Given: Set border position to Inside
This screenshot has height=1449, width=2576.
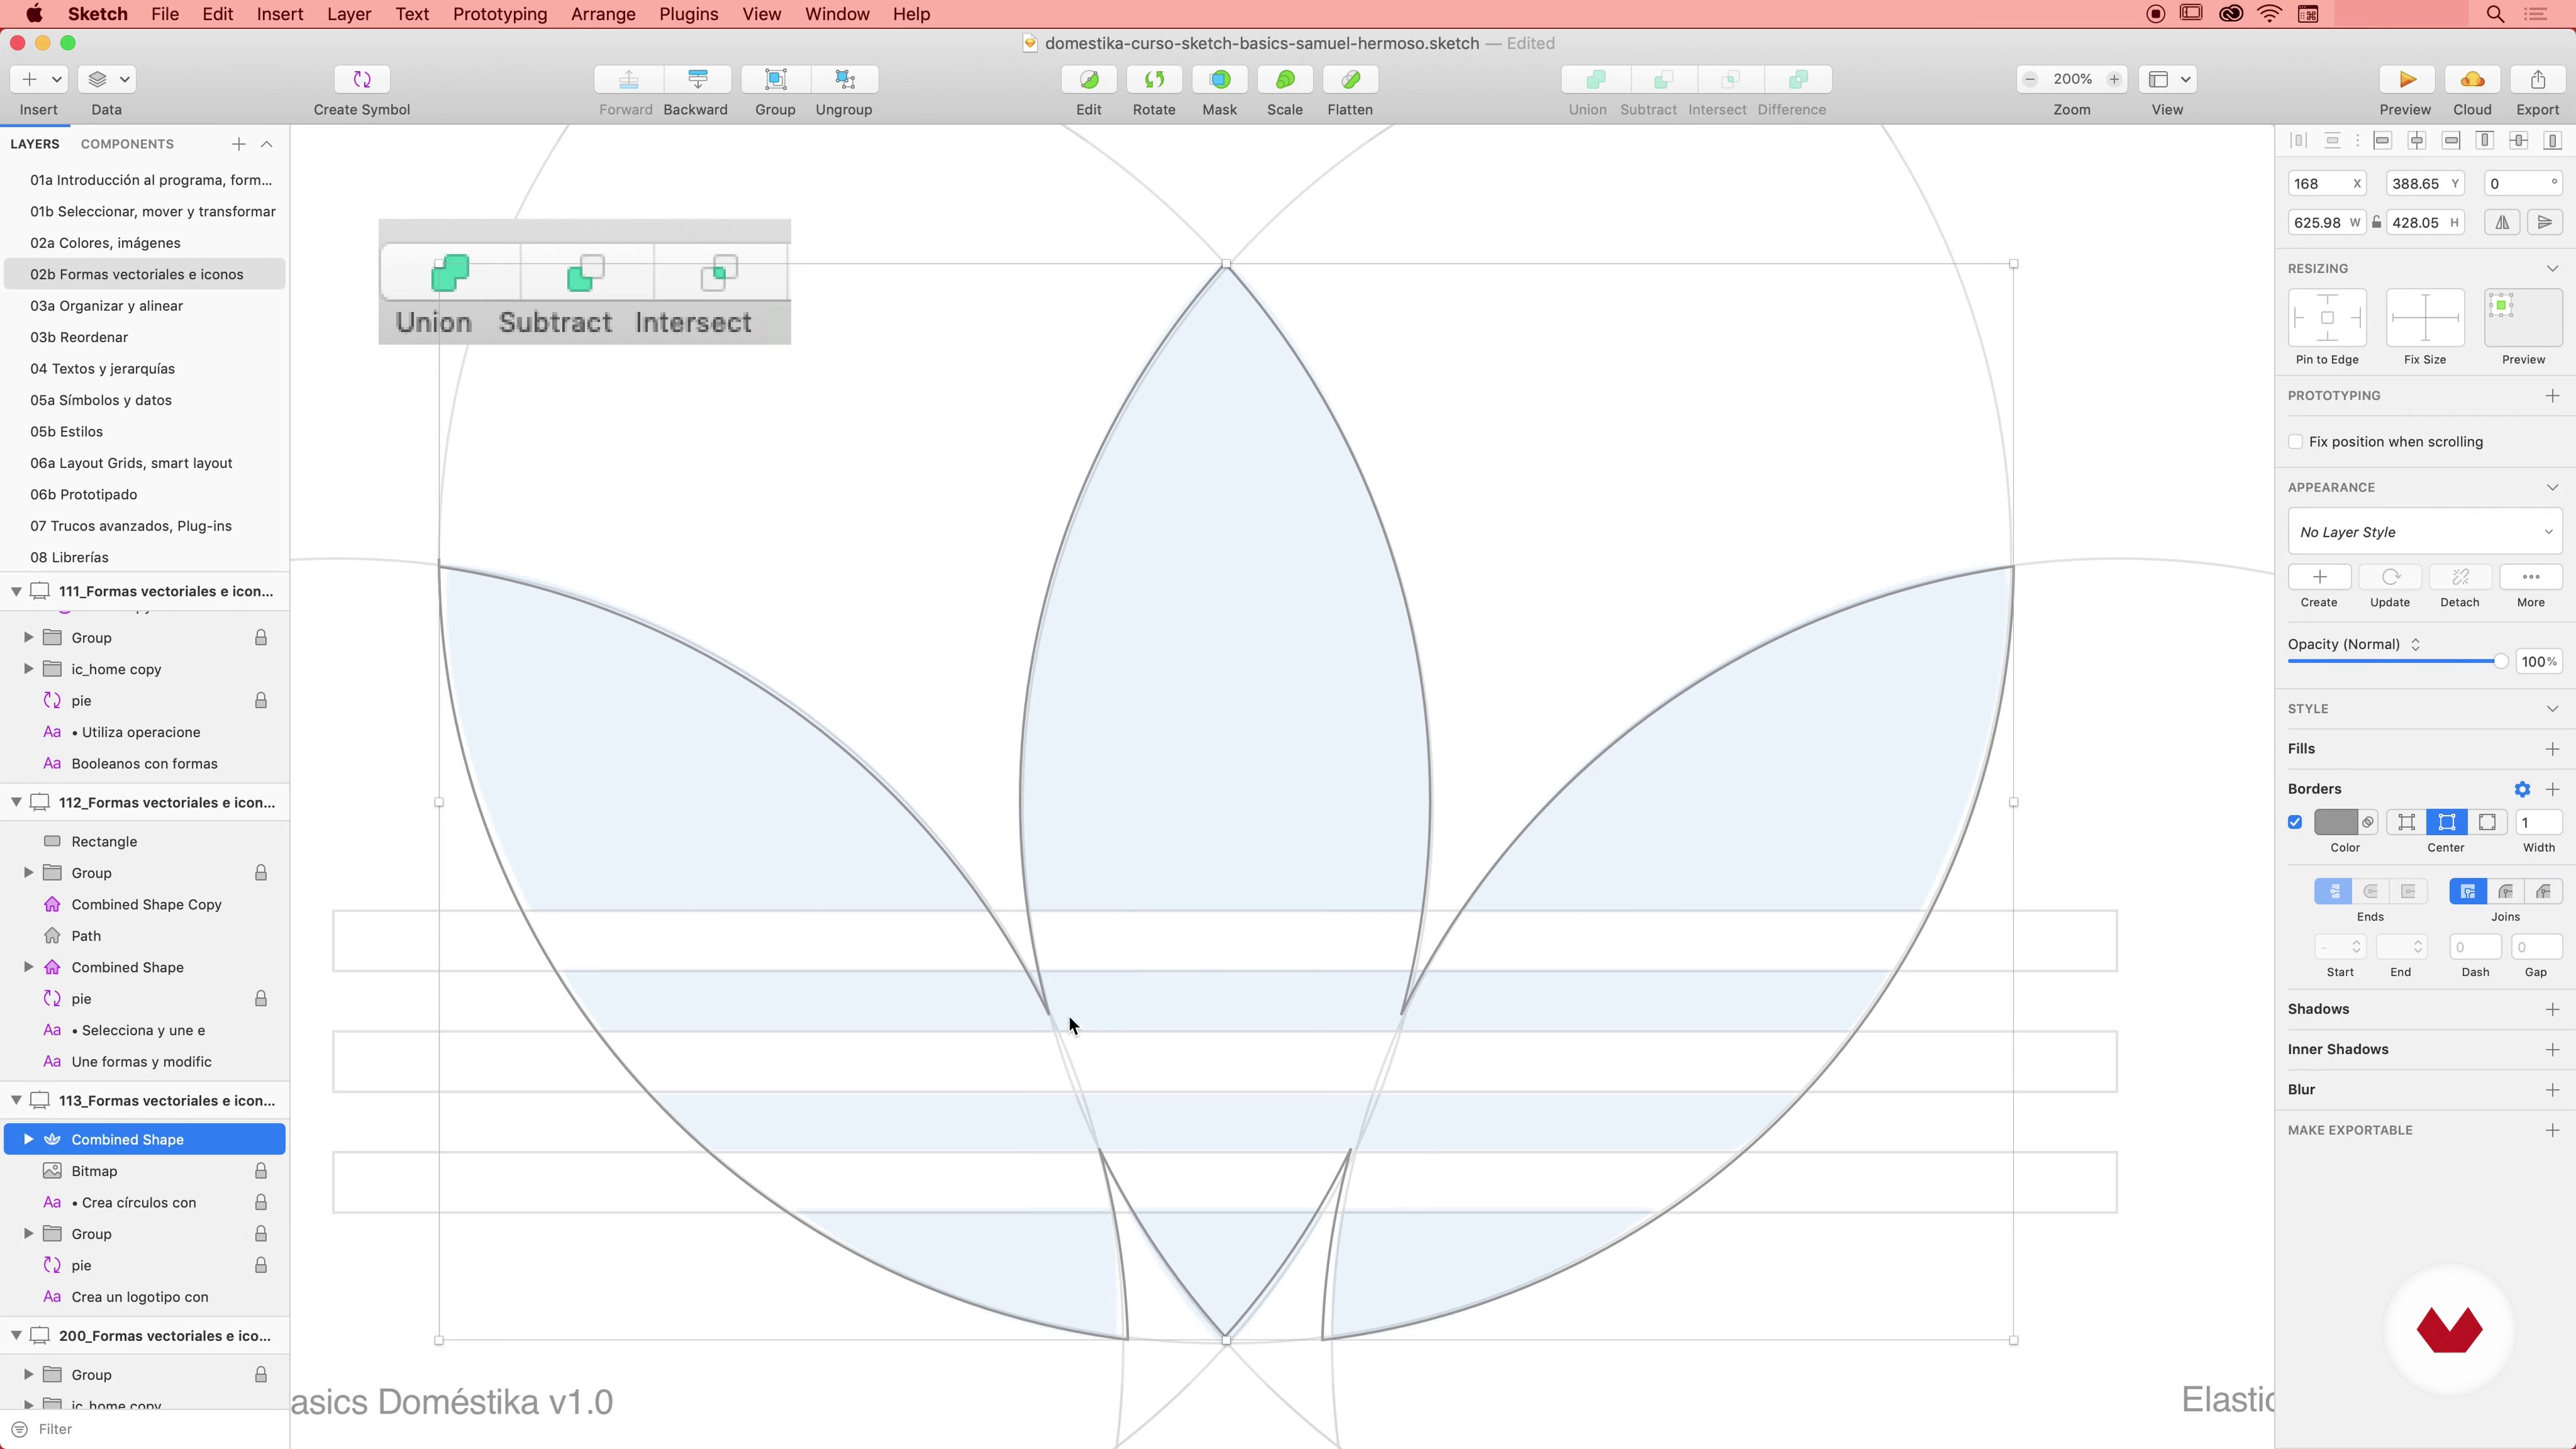Looking at the screenshot, I should 2406,822.
